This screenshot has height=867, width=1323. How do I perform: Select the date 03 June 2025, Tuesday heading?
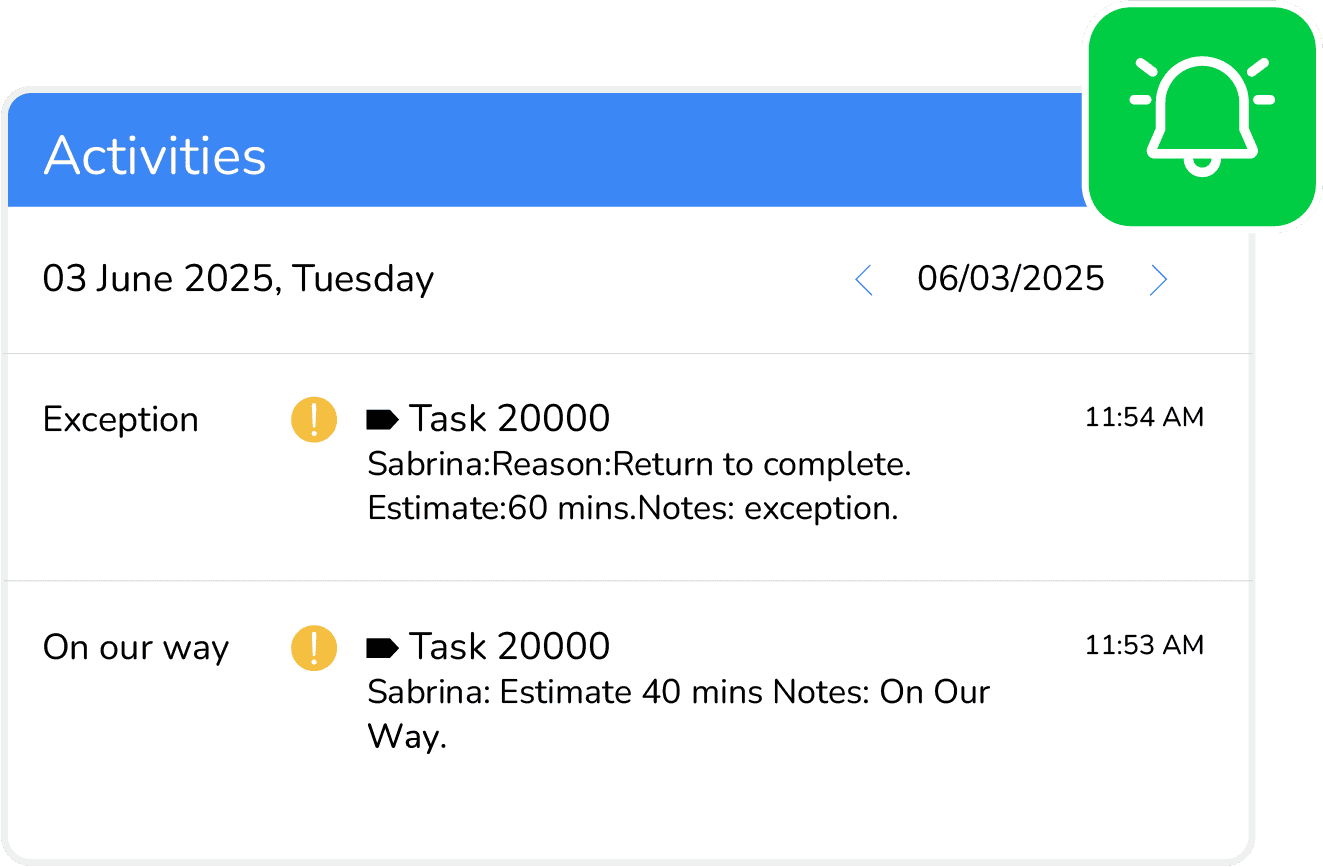[239, 279]
